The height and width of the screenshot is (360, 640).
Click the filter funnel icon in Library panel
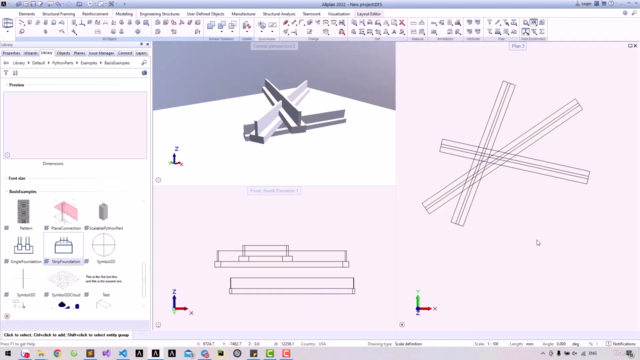[6, 73]
